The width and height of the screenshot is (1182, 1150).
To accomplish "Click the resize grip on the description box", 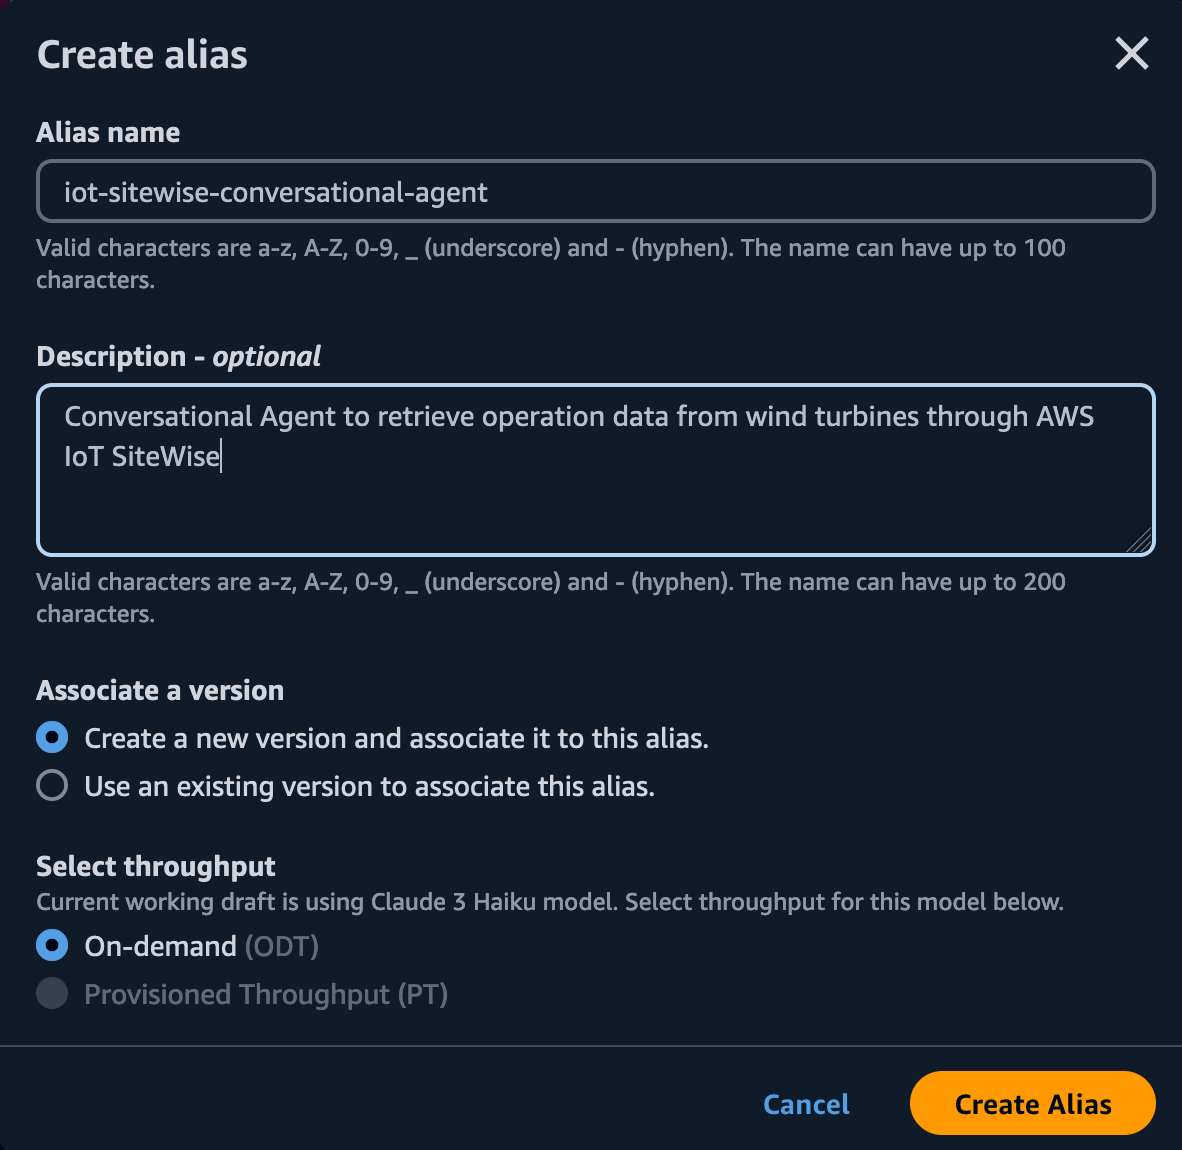I will [1140, 541].
